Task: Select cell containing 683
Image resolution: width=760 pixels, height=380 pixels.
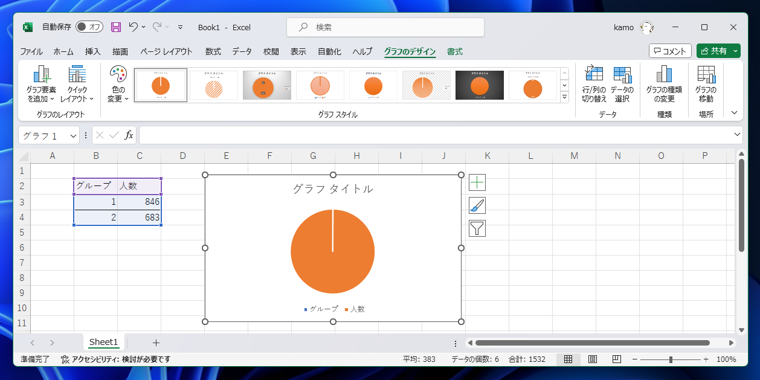Action: point(139,218)
